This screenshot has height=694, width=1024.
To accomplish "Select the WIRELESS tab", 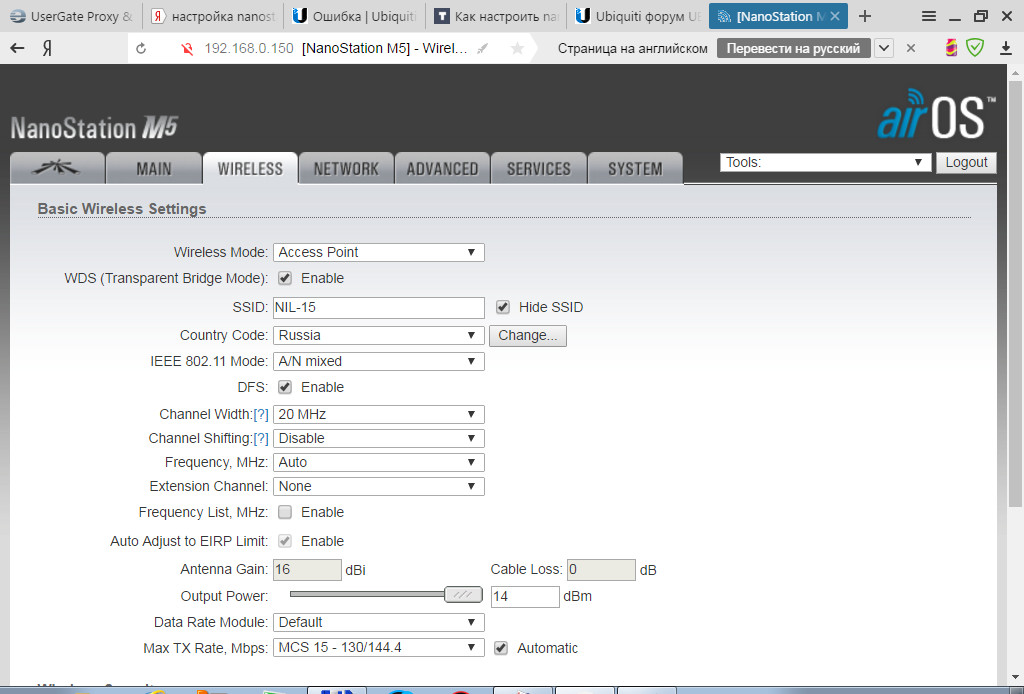I will tap(250, 168).
